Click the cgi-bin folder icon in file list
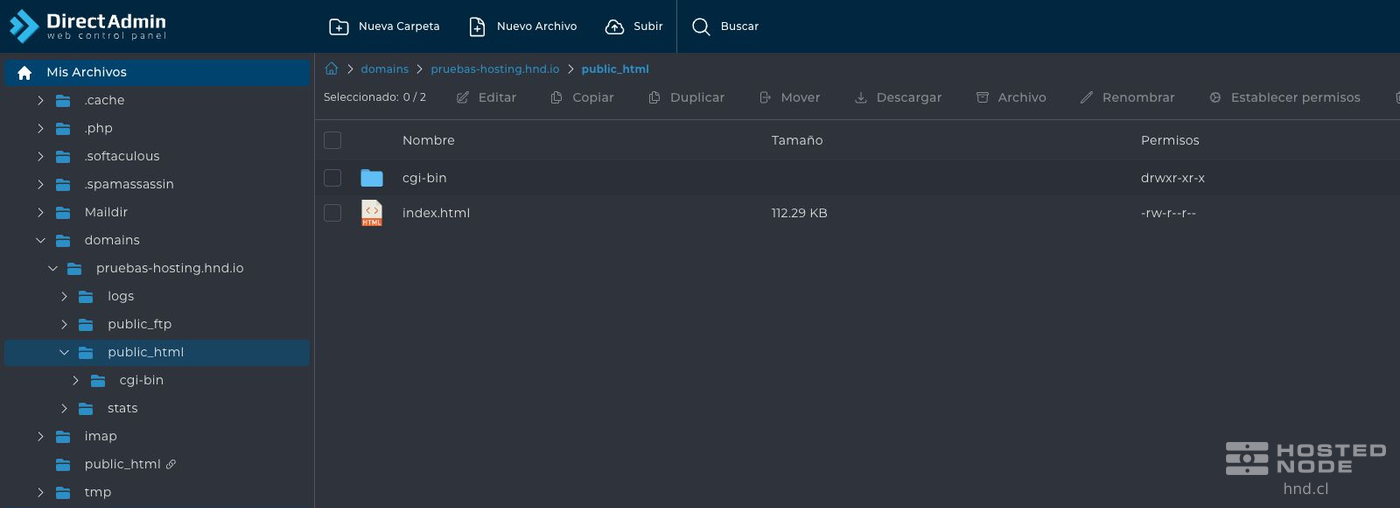This screenshot has width=1400, height=508. coord(372,178)
